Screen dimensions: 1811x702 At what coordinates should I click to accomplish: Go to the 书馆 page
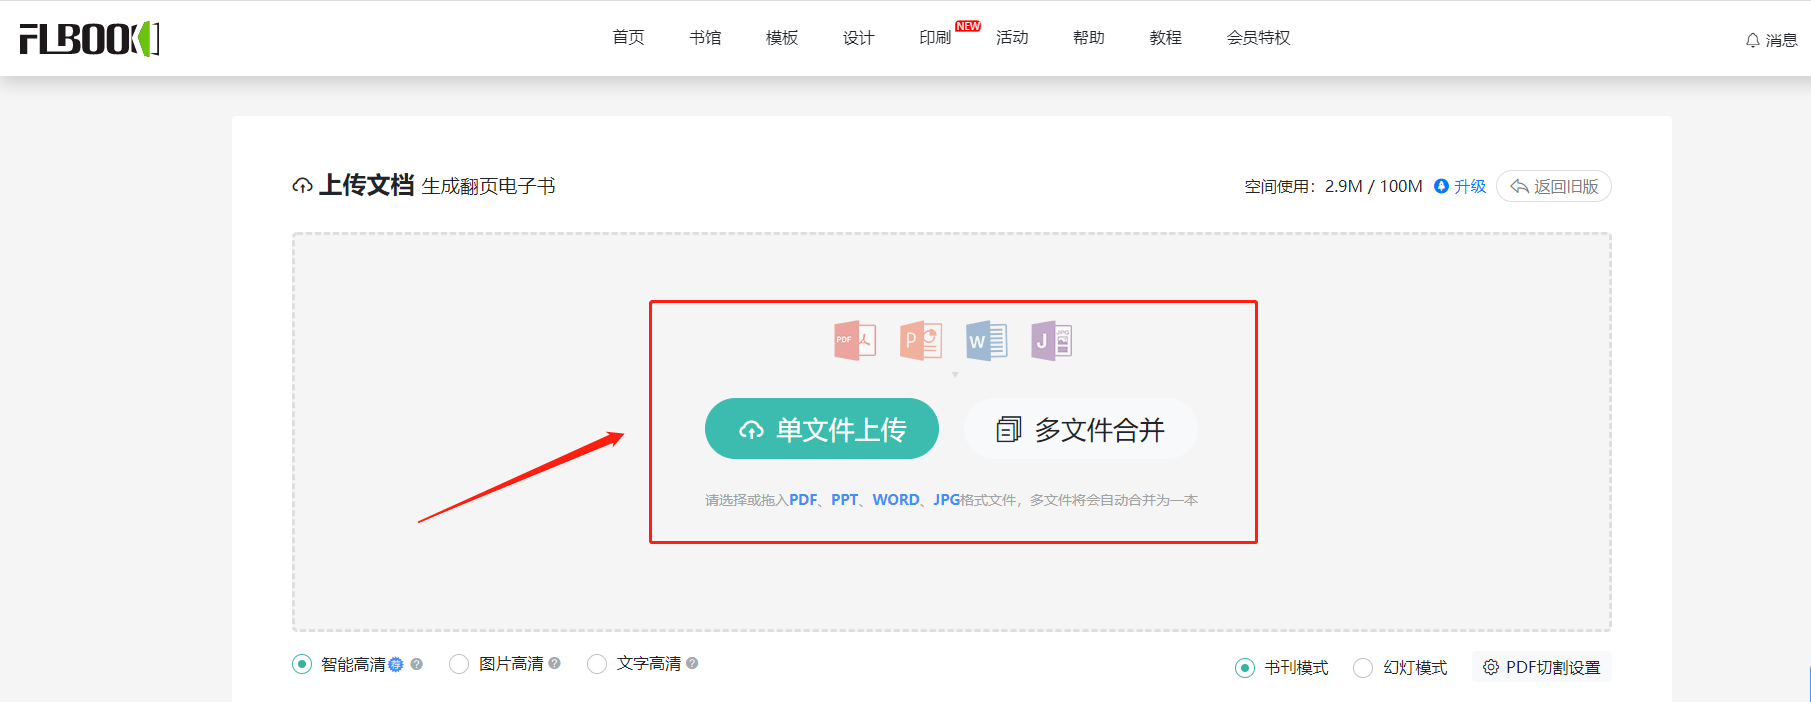[705, 37]
